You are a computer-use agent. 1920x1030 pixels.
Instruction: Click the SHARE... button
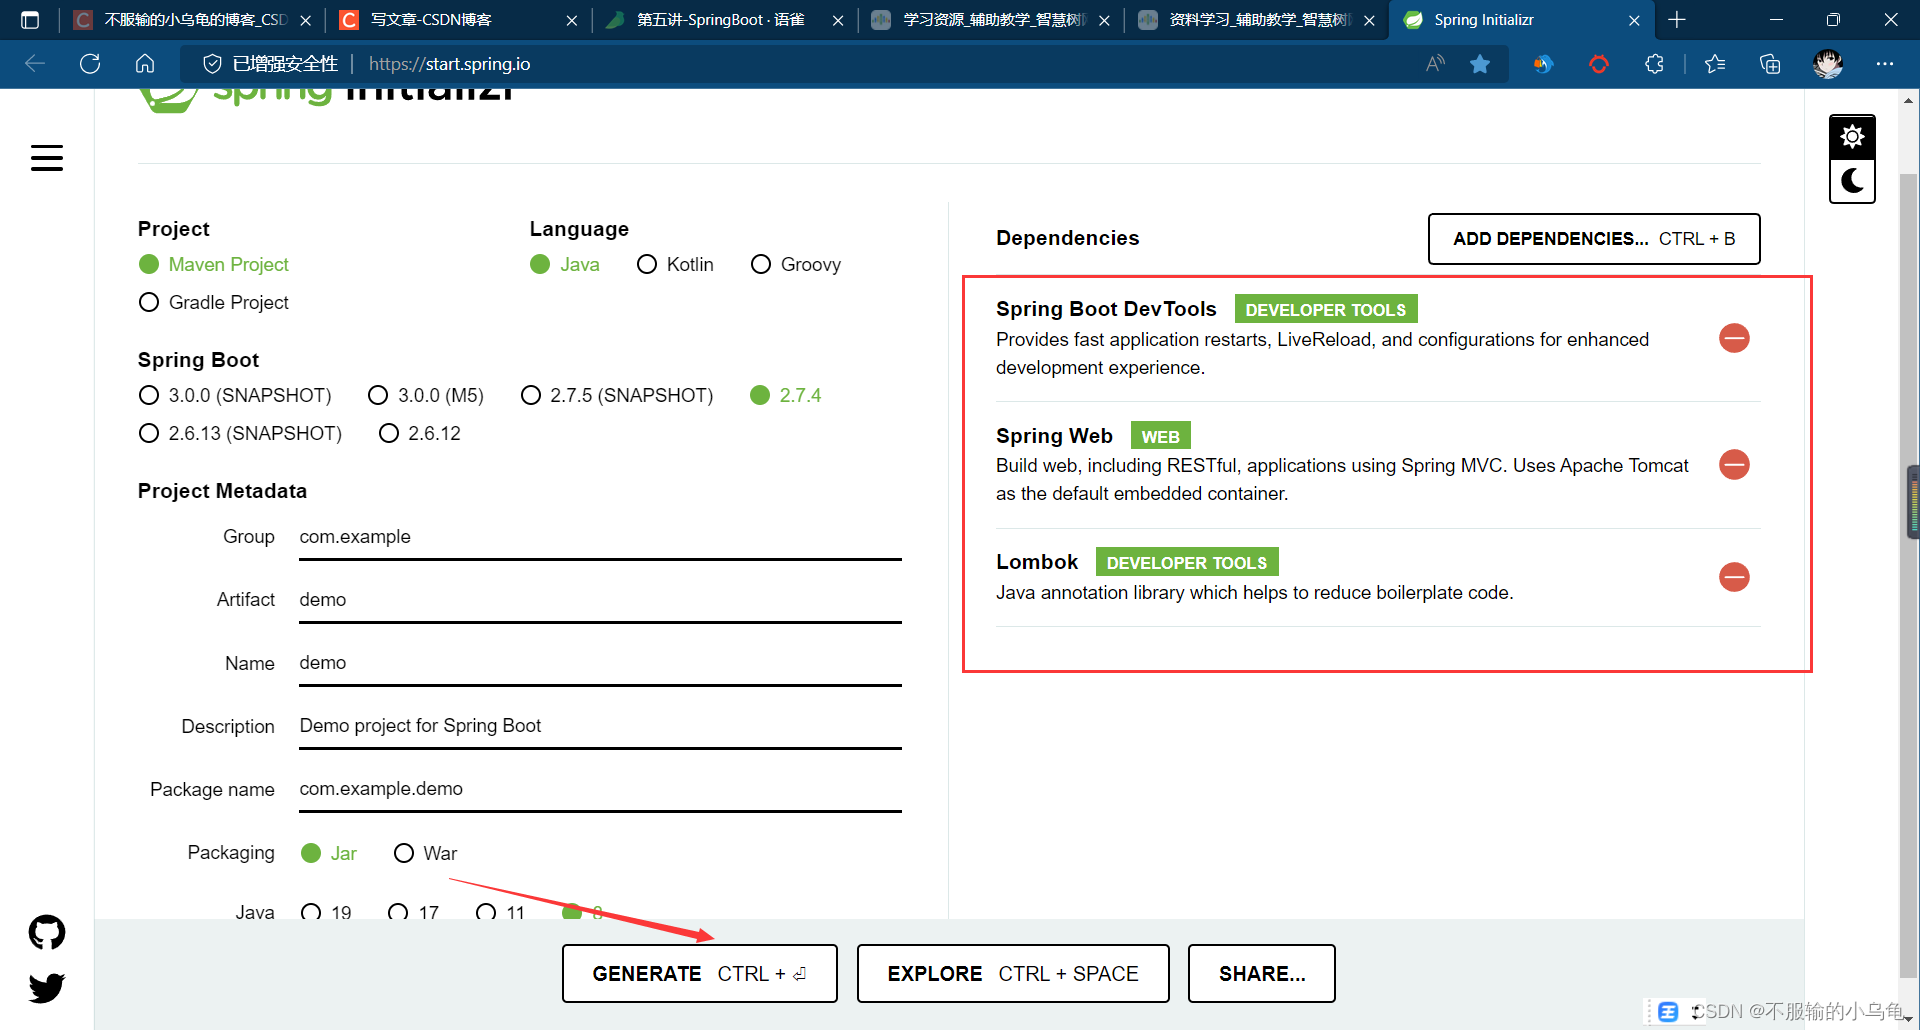[x=1262, y=973]
